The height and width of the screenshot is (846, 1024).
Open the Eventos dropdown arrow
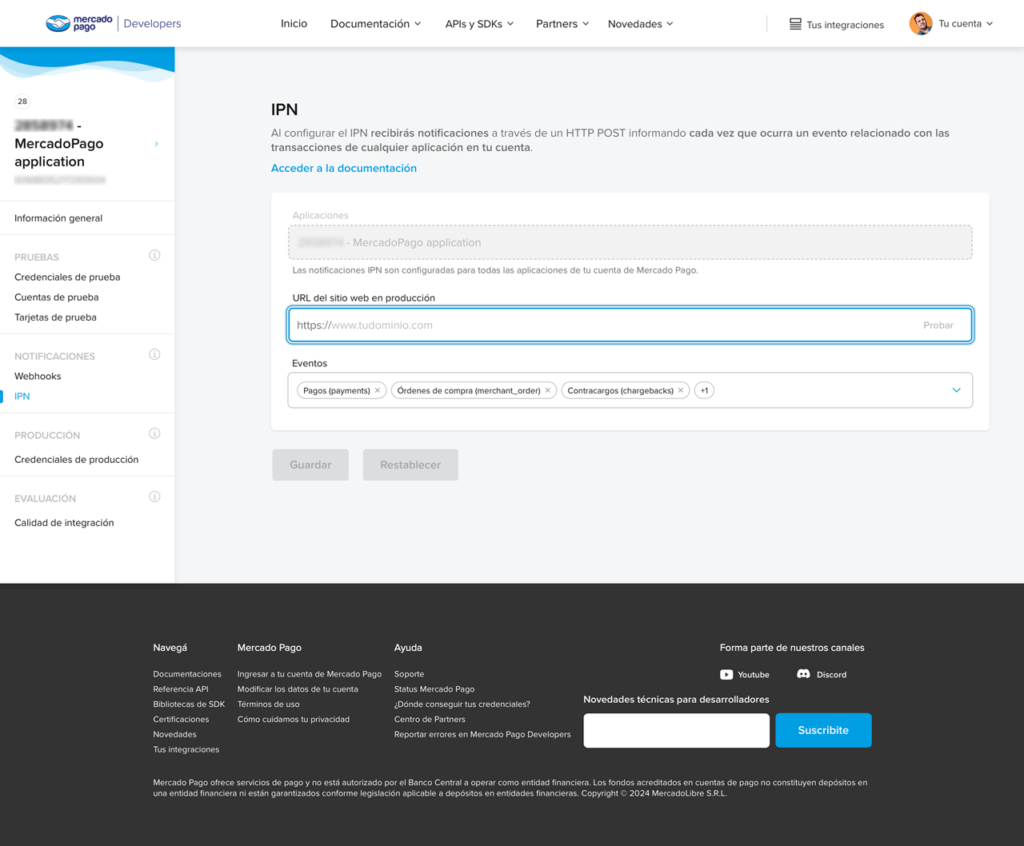[956, 390]
